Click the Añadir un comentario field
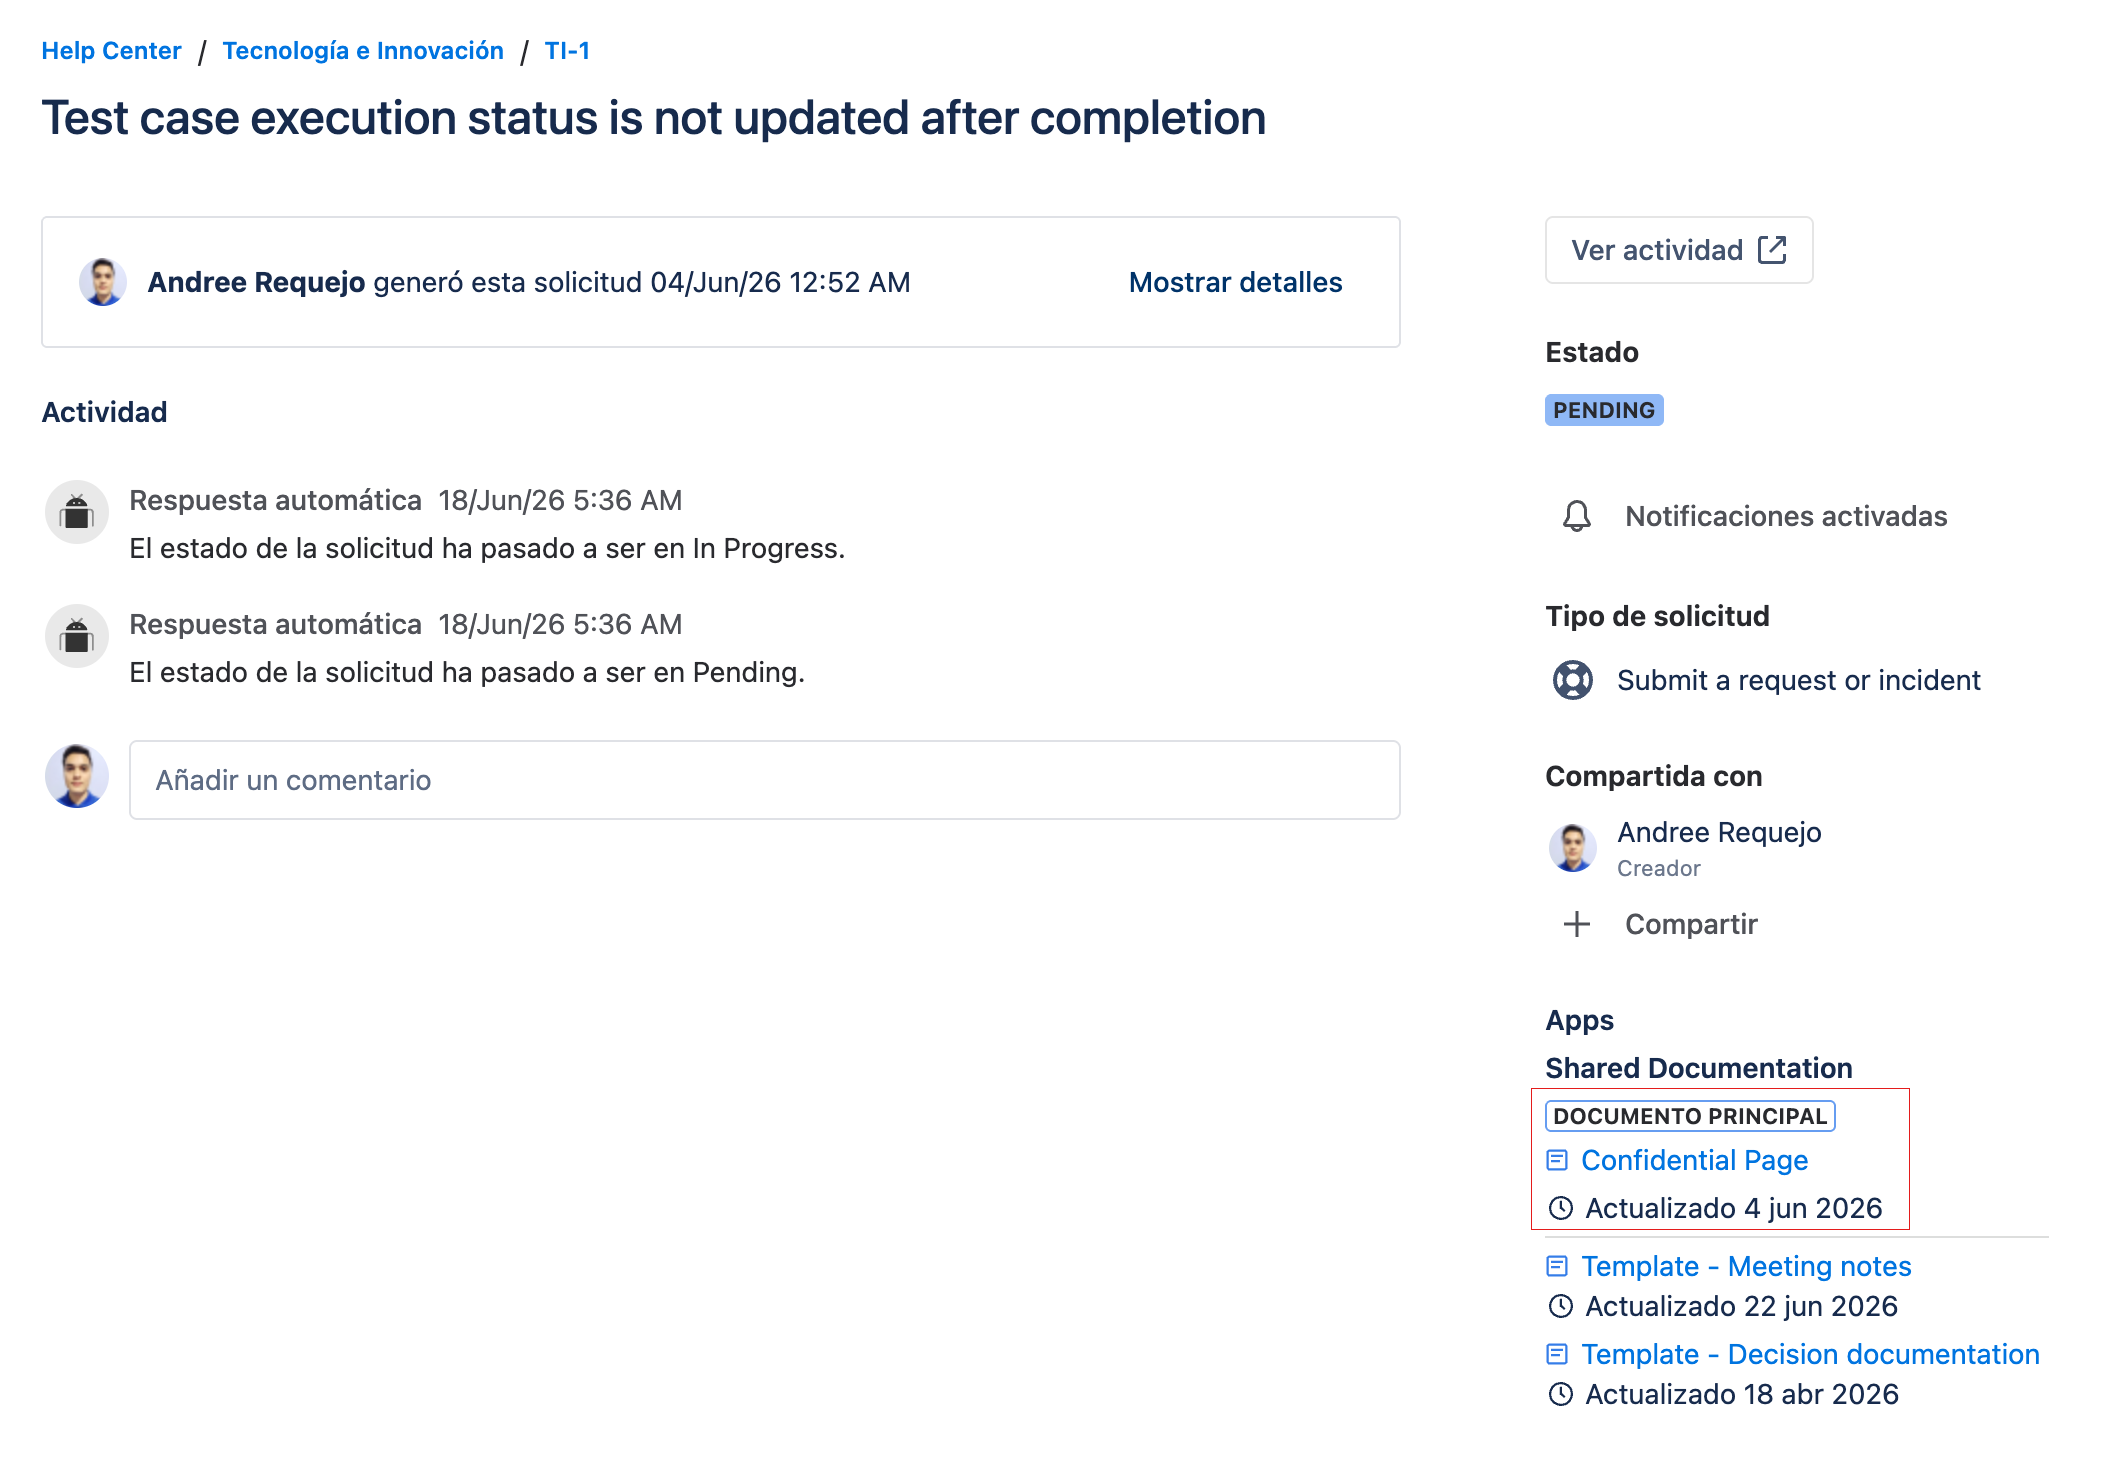Image resolution: width=2120 pixels, height=1472 pixels. (764, 780)
